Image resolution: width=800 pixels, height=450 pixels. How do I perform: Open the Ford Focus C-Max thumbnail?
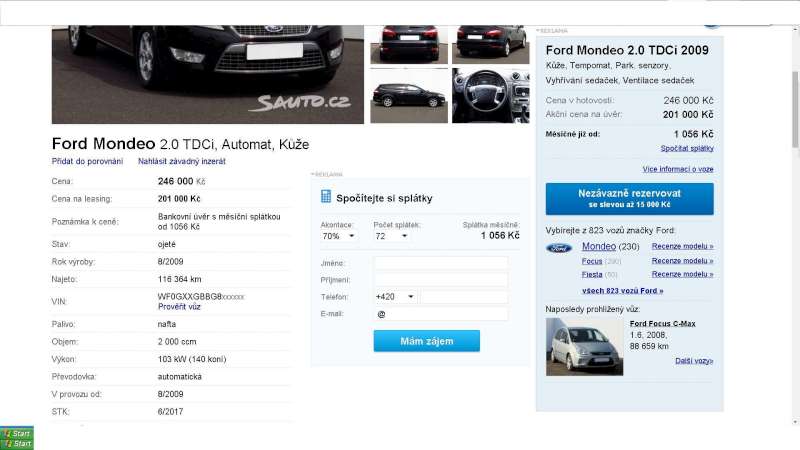[x=584, y=347]
